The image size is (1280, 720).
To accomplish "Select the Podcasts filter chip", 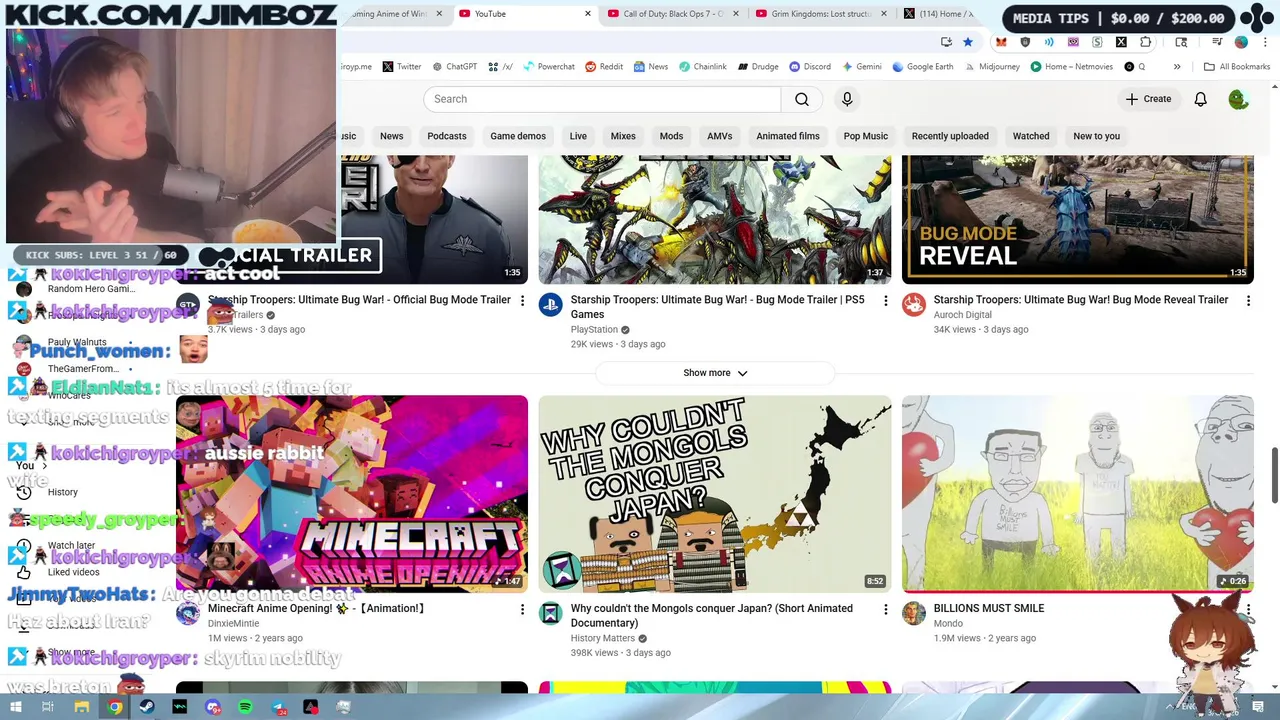I will click(447, 136).
